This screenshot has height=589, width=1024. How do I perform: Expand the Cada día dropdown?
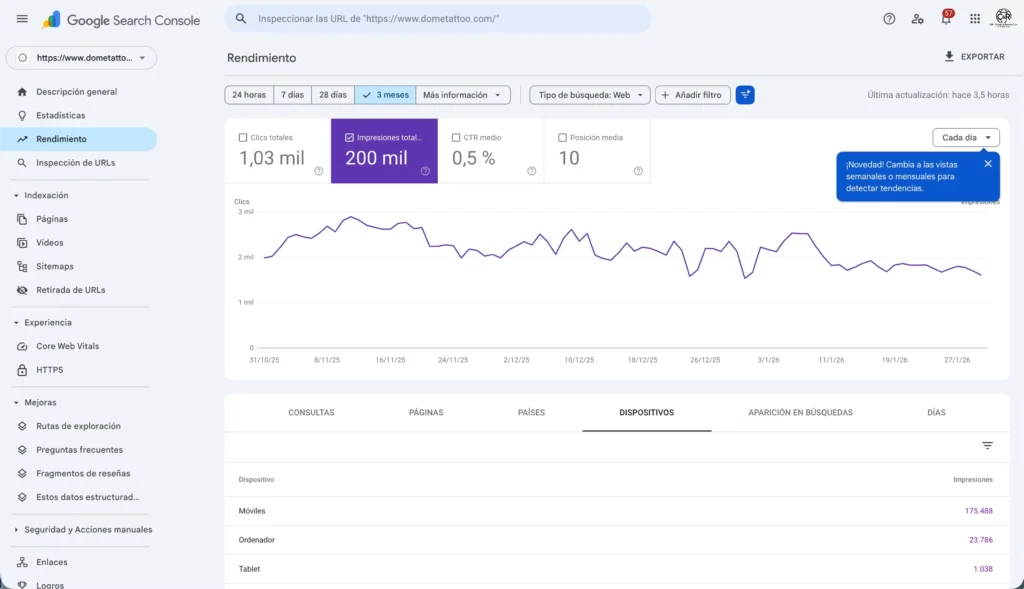pyautogui.click(x=965, y=138)
